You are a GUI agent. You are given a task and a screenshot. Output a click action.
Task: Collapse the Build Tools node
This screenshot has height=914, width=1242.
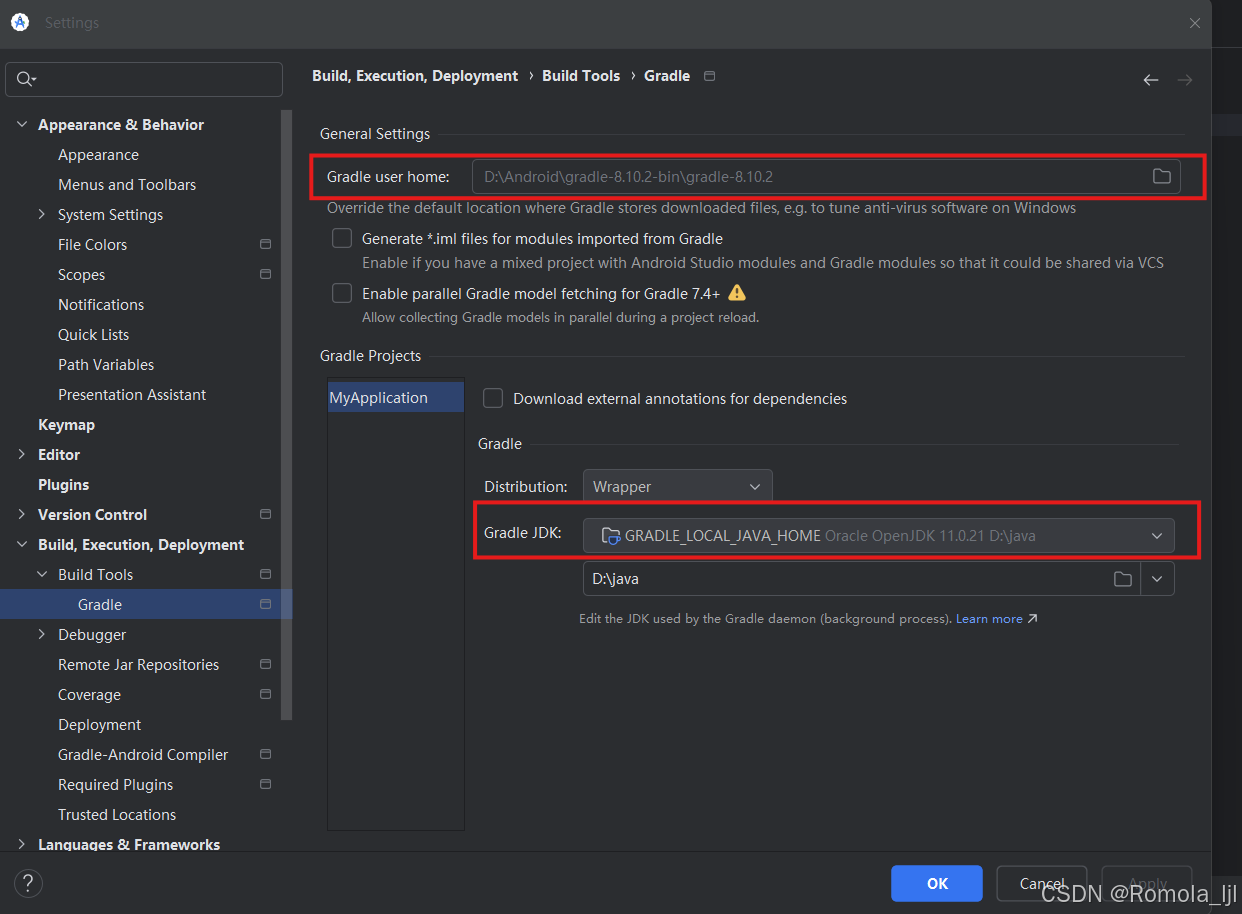[42, 575]
